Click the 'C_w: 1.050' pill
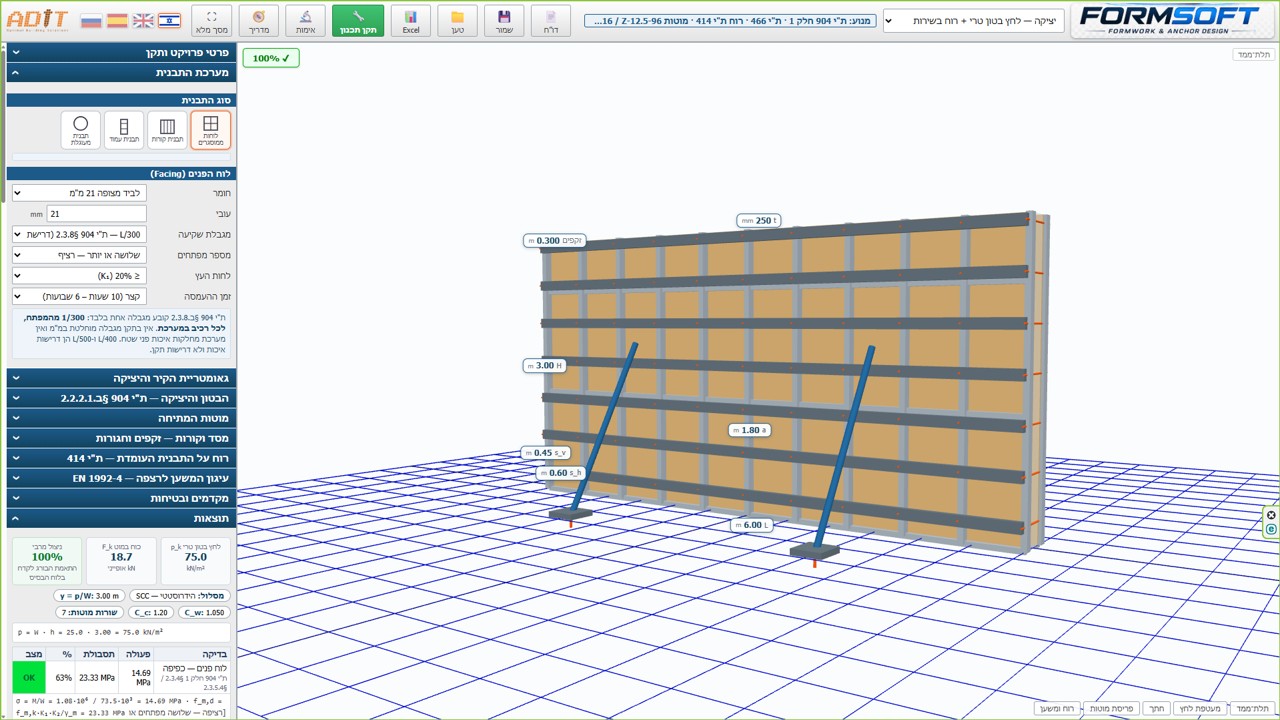The image size is (1280, 720). (203, 612)
